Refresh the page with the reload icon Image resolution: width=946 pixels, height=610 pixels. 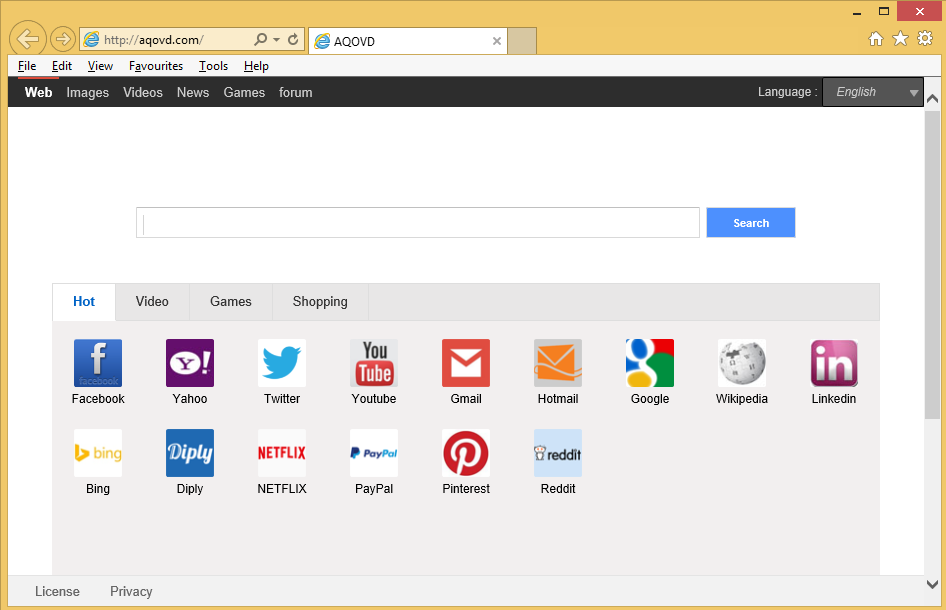click(293, 40)
